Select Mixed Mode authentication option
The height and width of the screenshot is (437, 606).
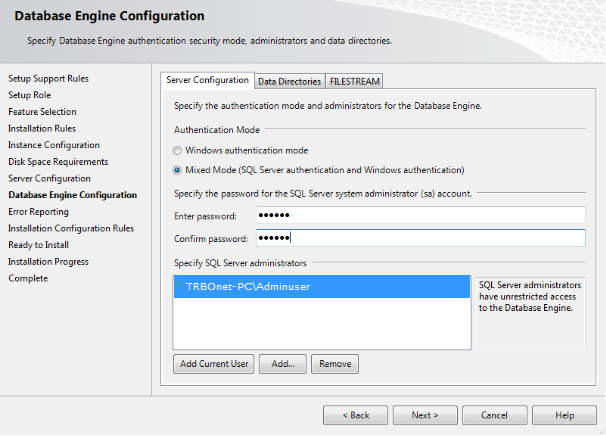tap(178, 170)
